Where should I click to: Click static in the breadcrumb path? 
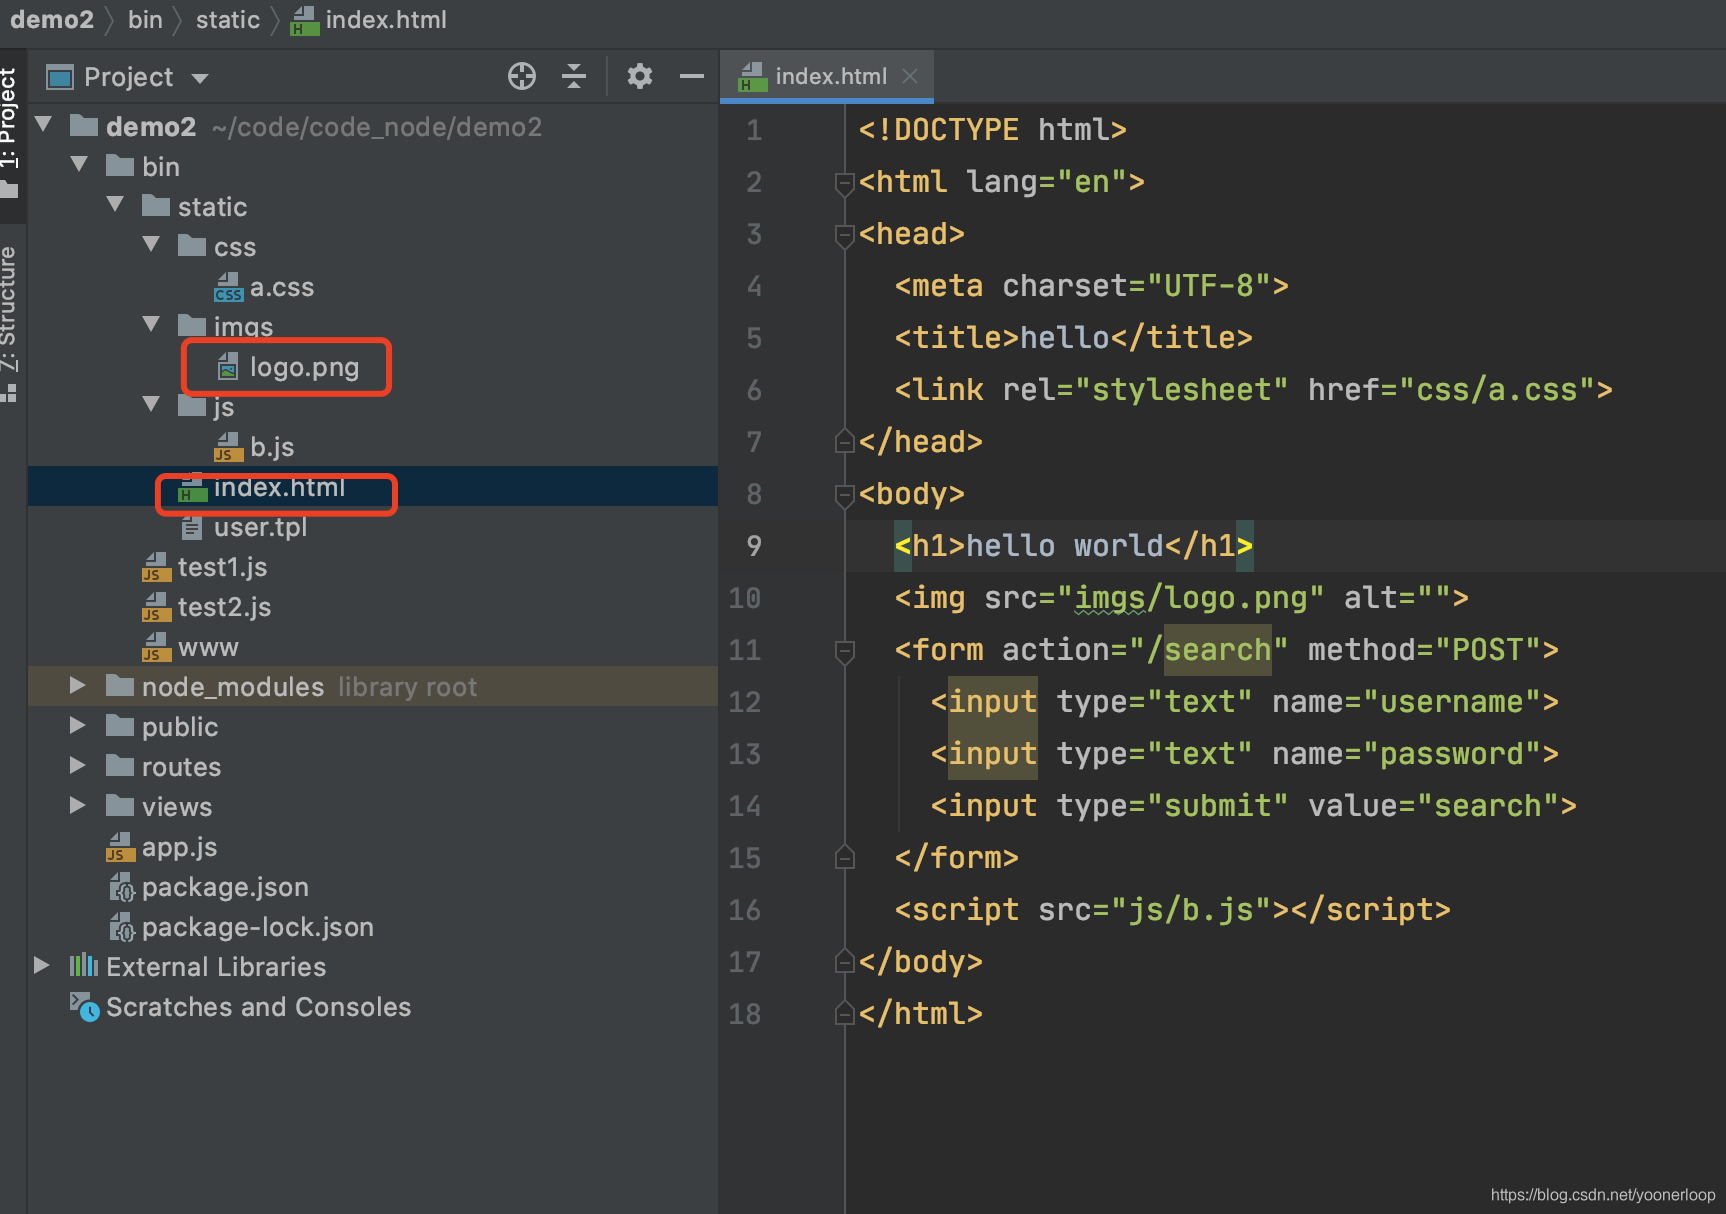coord(228,20)
